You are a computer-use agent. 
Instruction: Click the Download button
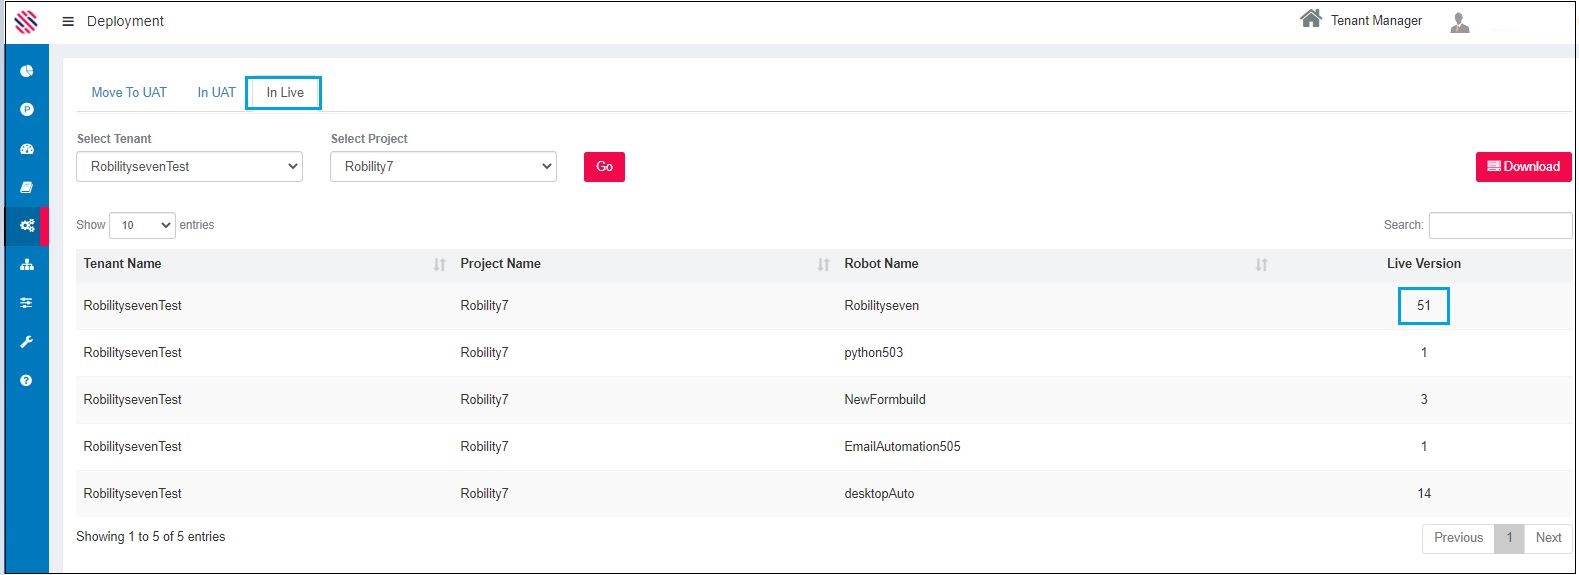tap(1523, 167)
